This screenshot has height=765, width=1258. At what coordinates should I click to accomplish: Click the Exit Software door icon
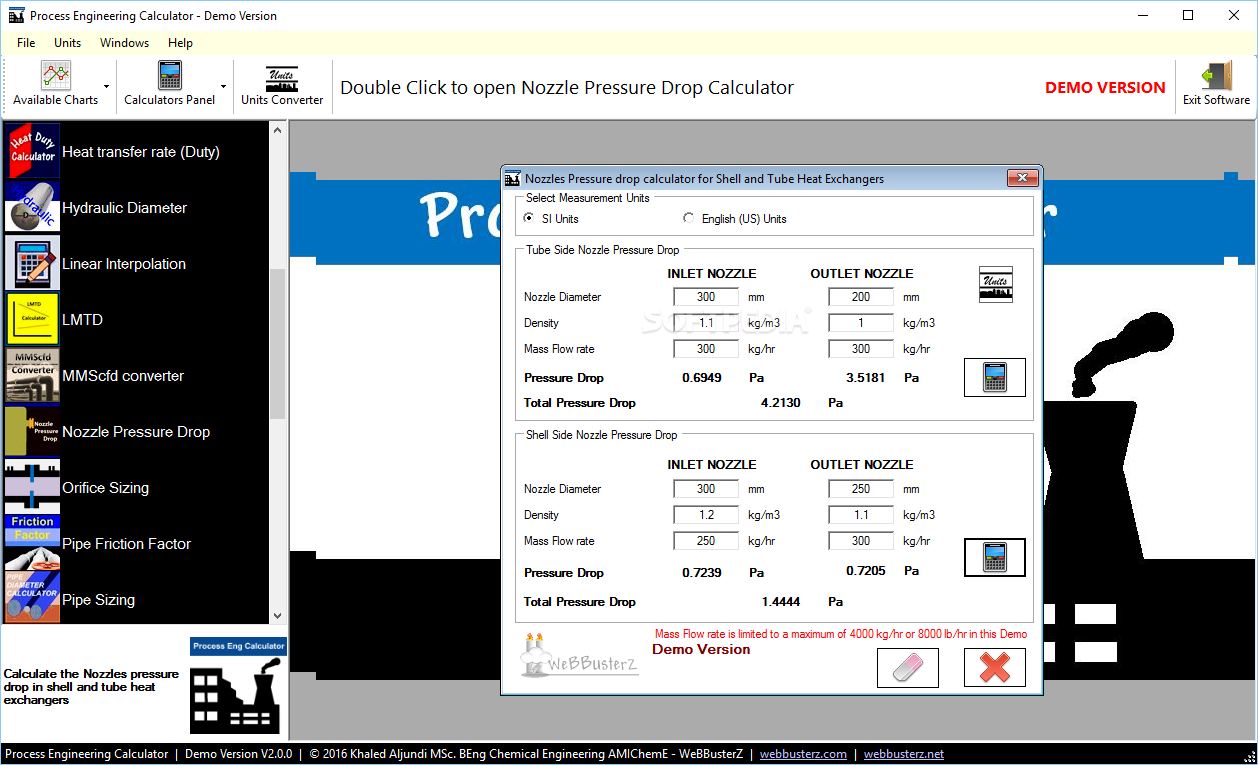1216,77
